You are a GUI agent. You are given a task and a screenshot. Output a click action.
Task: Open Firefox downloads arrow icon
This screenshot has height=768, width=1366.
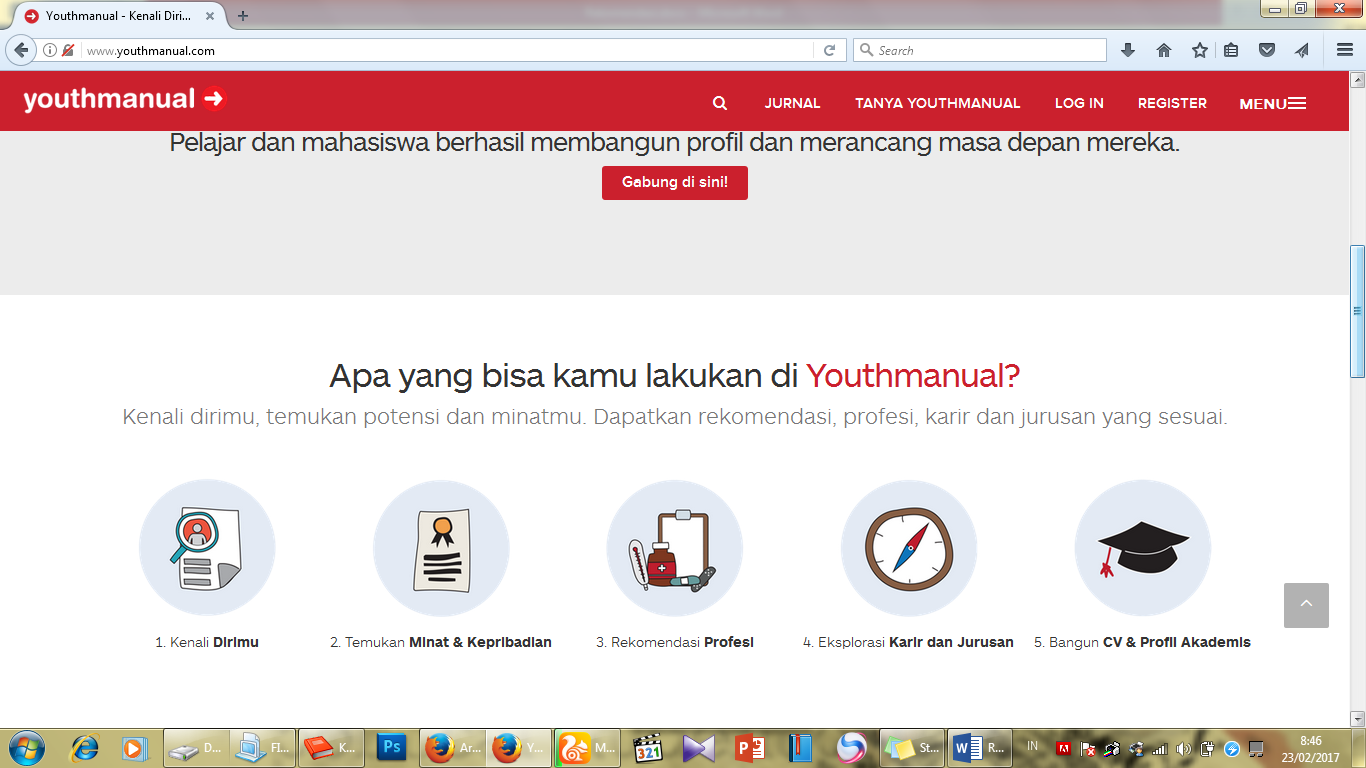pos(1128,50)
